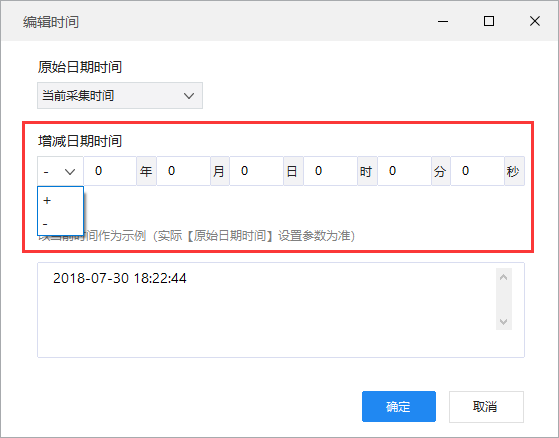Screen dimensions: 559x438
Task: Focus the 日 (day) number input
Action: click(256, 171)
